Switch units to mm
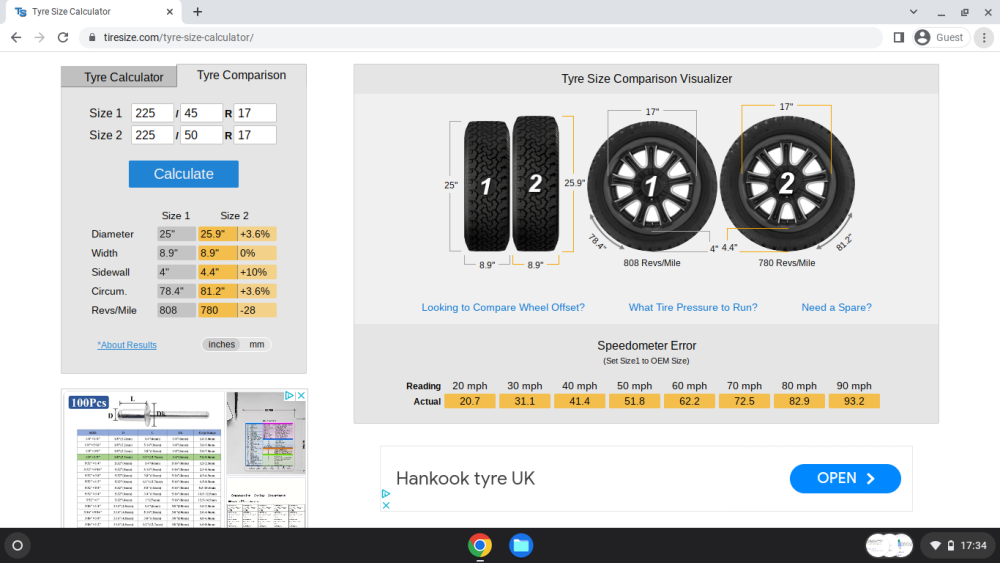Image resolution: width=1000 pixels, height=563 pixels. 256,344
